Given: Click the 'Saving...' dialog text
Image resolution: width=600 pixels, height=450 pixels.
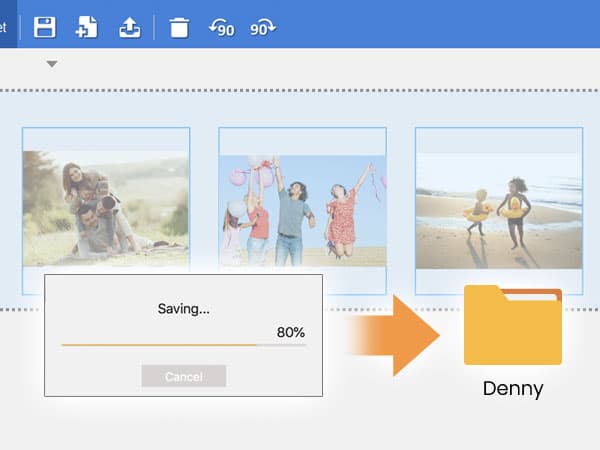Looking at the screenshot, I should tap(184, 309).
